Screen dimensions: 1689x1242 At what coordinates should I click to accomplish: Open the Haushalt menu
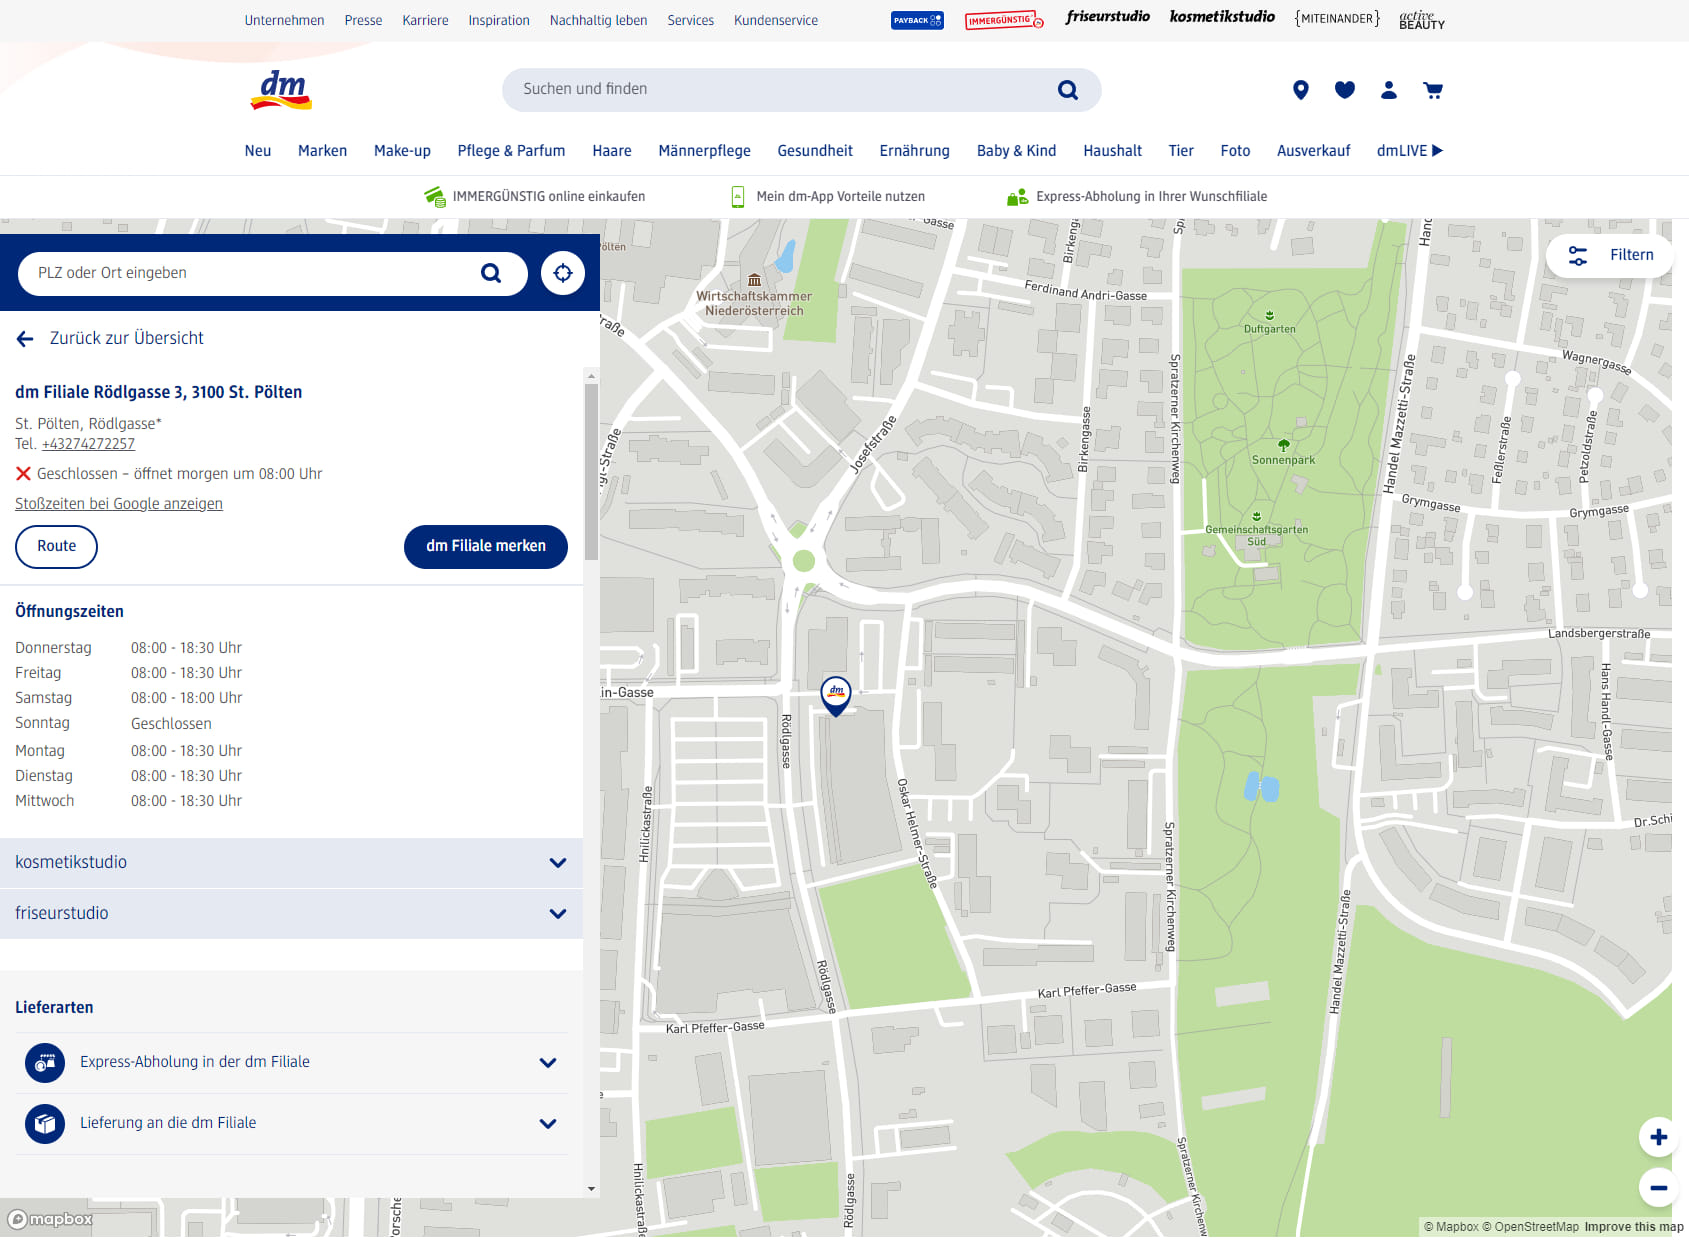pyautogui.click(x=1112, y=151)
